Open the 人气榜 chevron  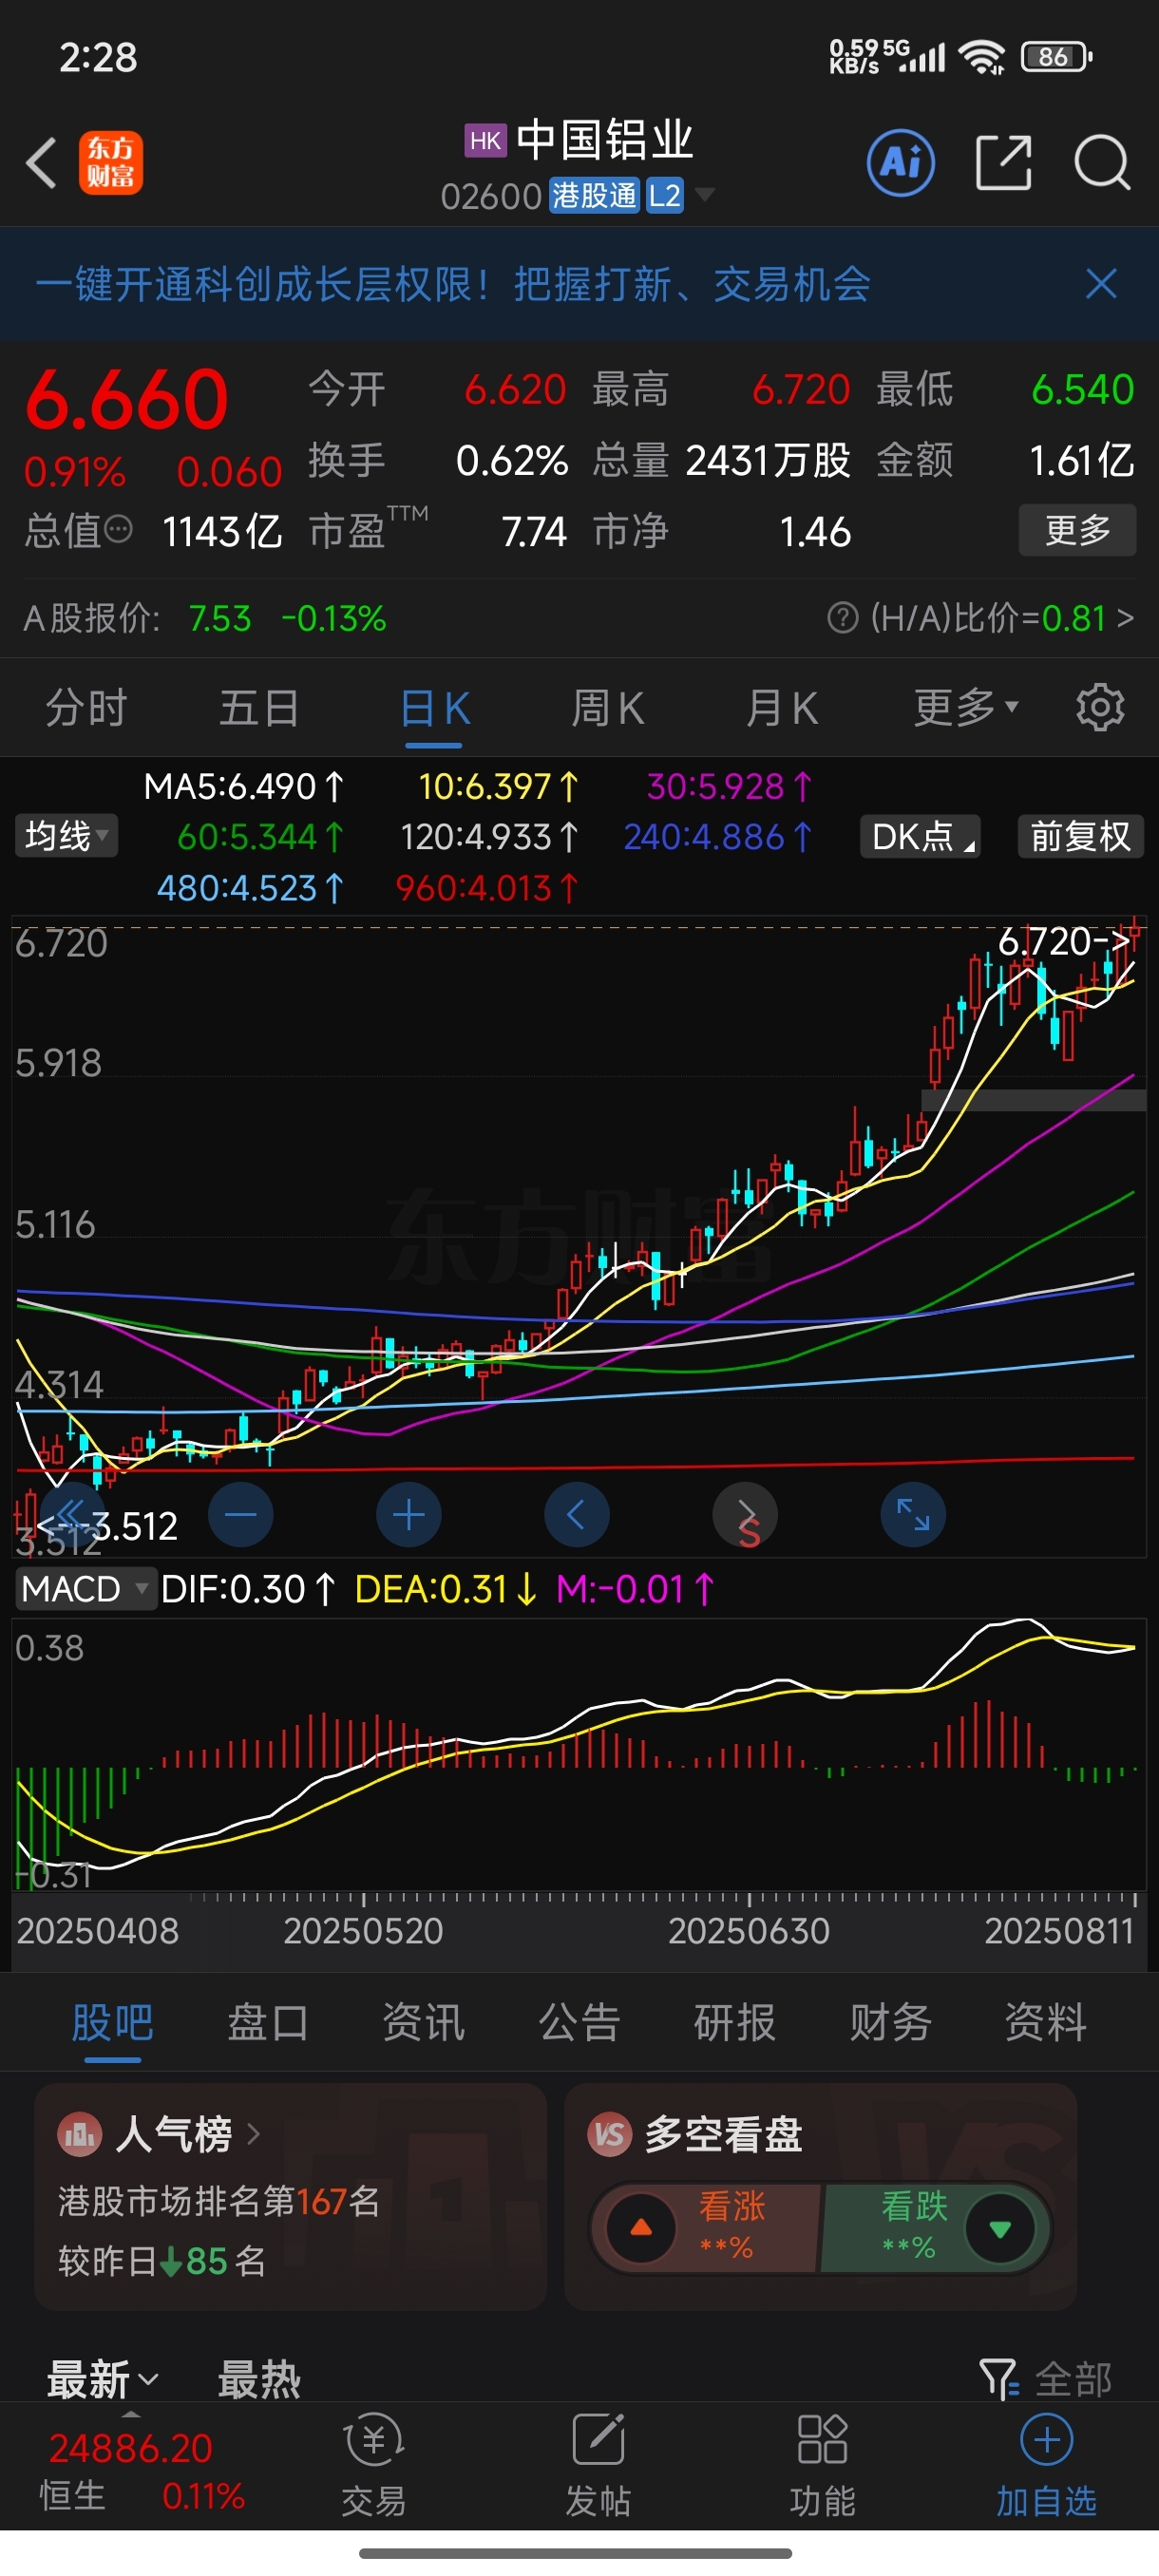[x=253, y=2135]
